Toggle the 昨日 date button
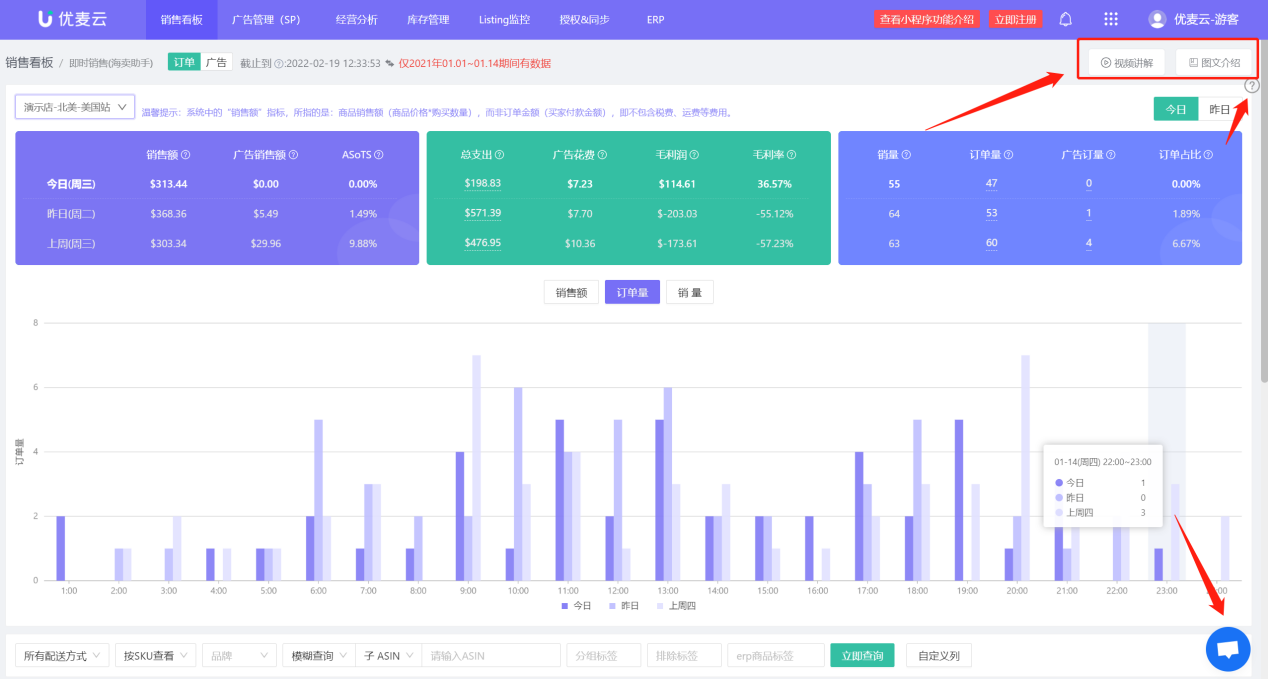 tap(1220, 109)
